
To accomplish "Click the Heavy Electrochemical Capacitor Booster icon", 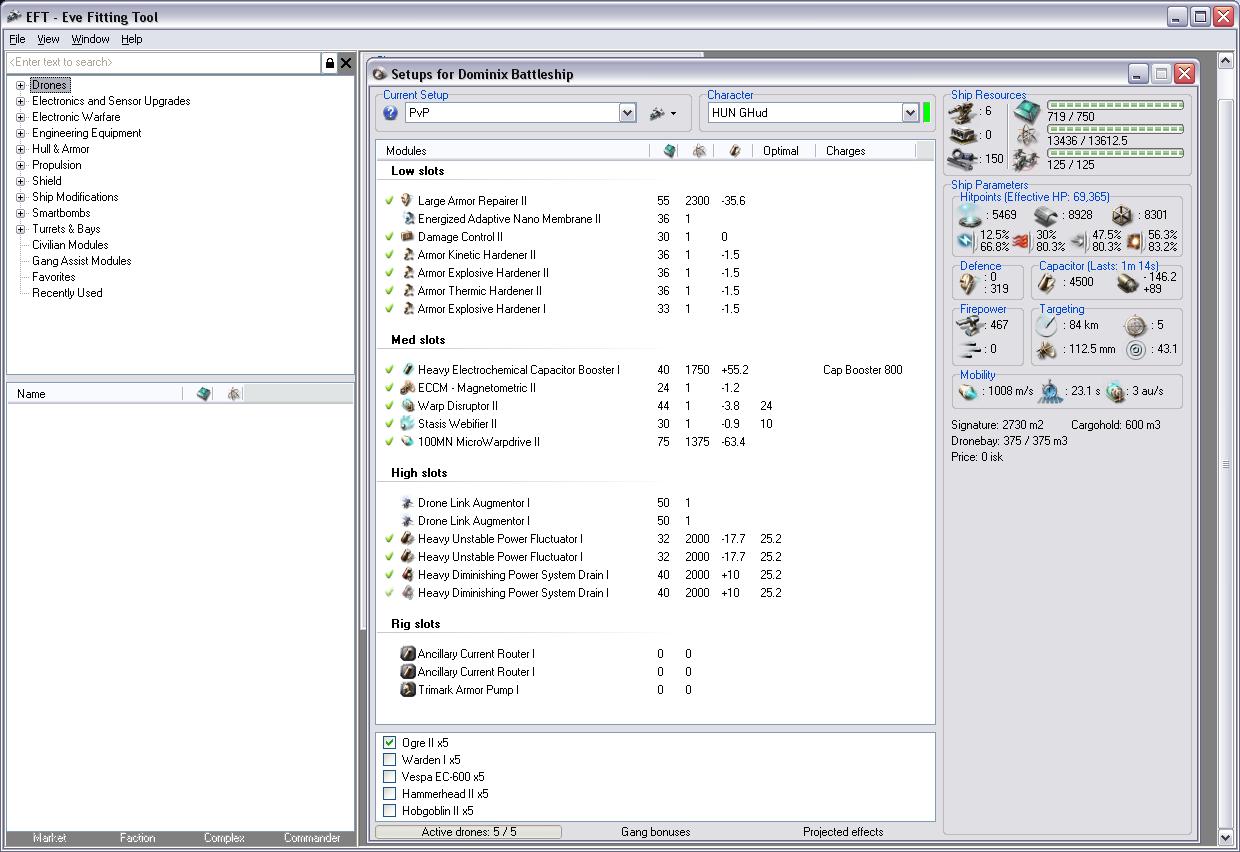I will point(407,370).
